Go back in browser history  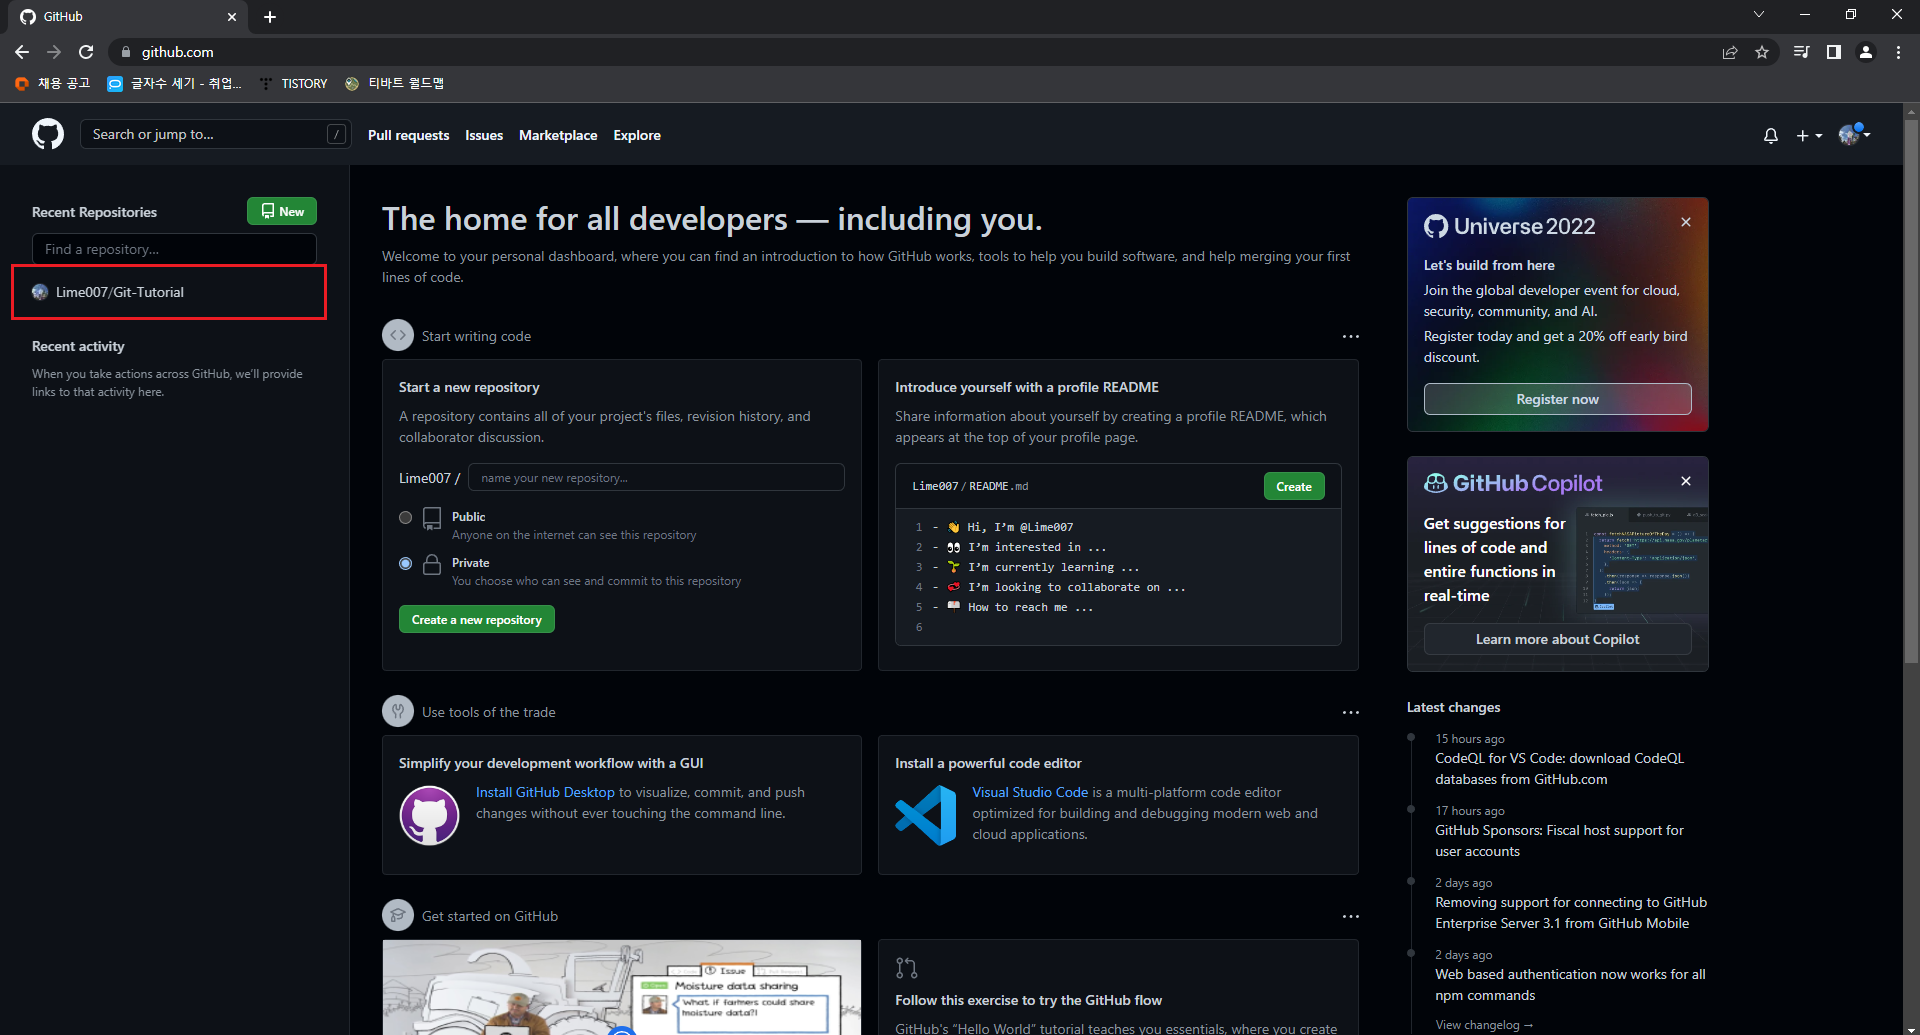pyautogui.click(x=22, y=52)
